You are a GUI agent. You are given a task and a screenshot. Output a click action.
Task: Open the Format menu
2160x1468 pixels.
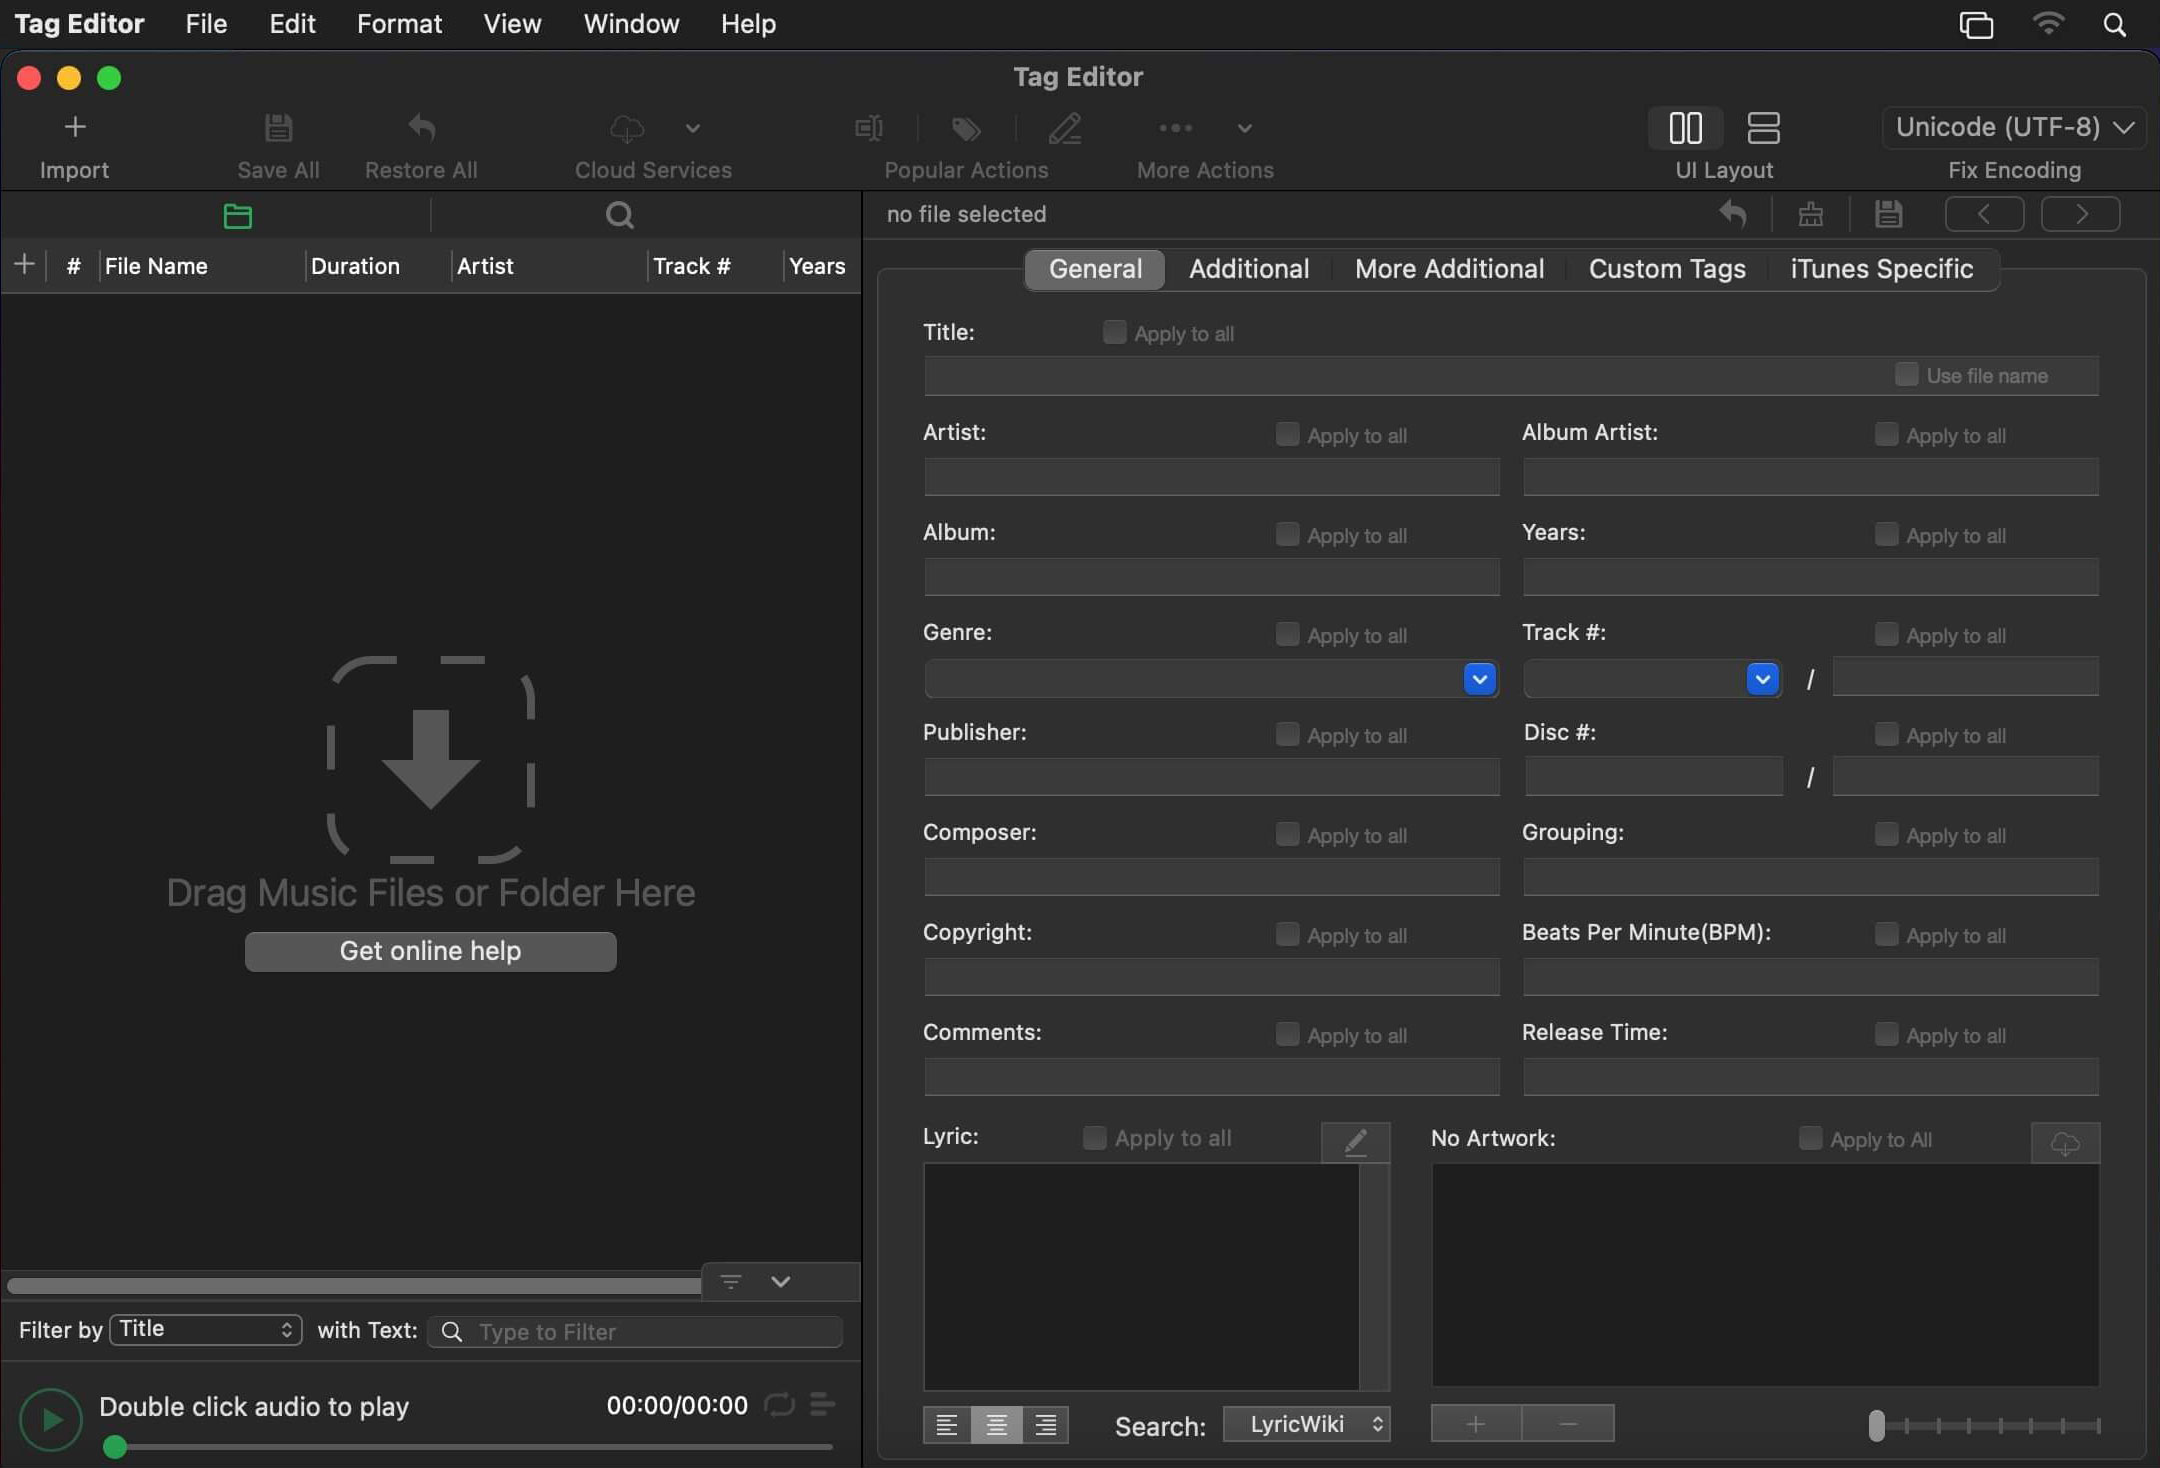(x=399, y=23)
